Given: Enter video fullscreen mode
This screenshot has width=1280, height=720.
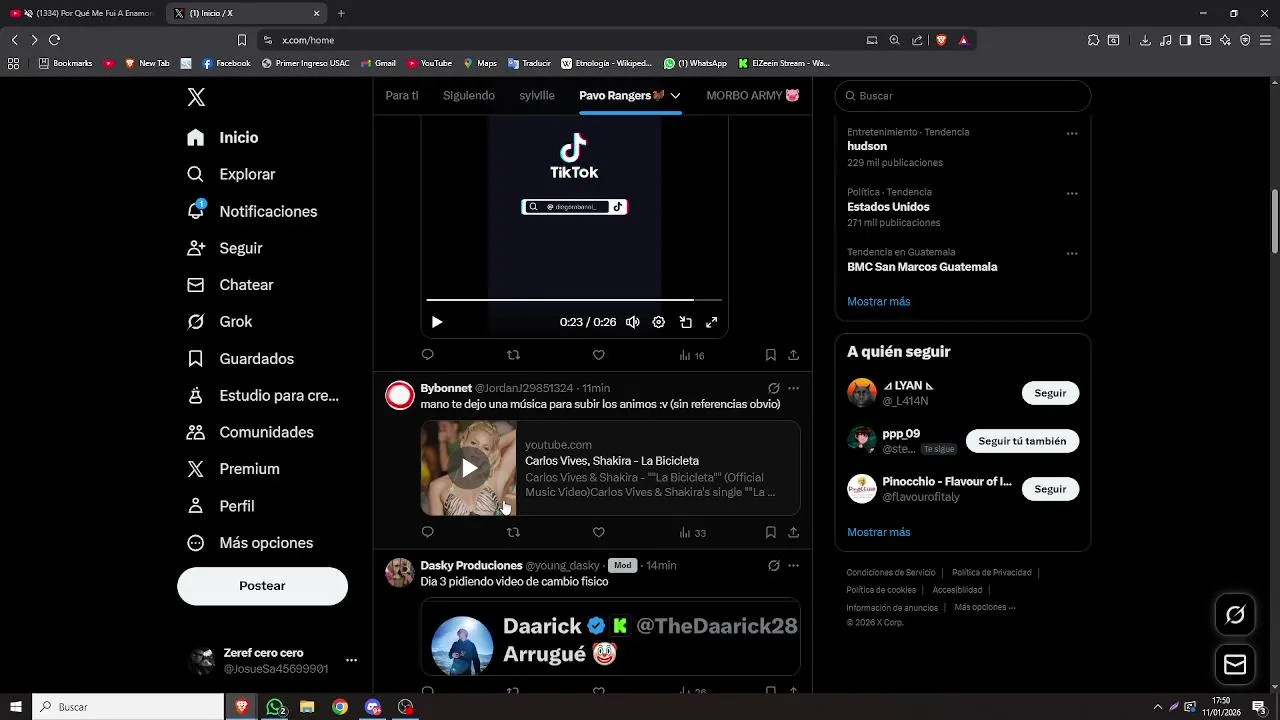Looking at the screenshot, I should coord(712,322).
